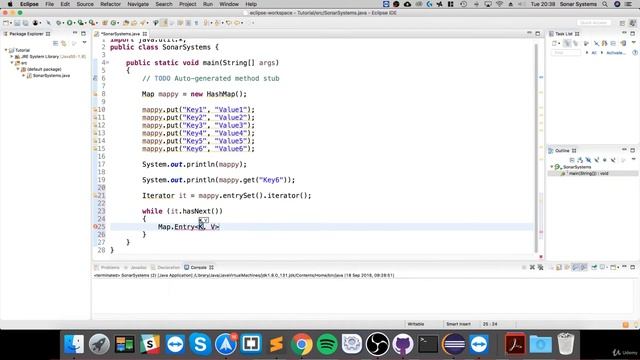The width and height of the screenshot is (640, 360).
Task: Toggle Sort in Outline view toolbar
Action: click(580, 160)
